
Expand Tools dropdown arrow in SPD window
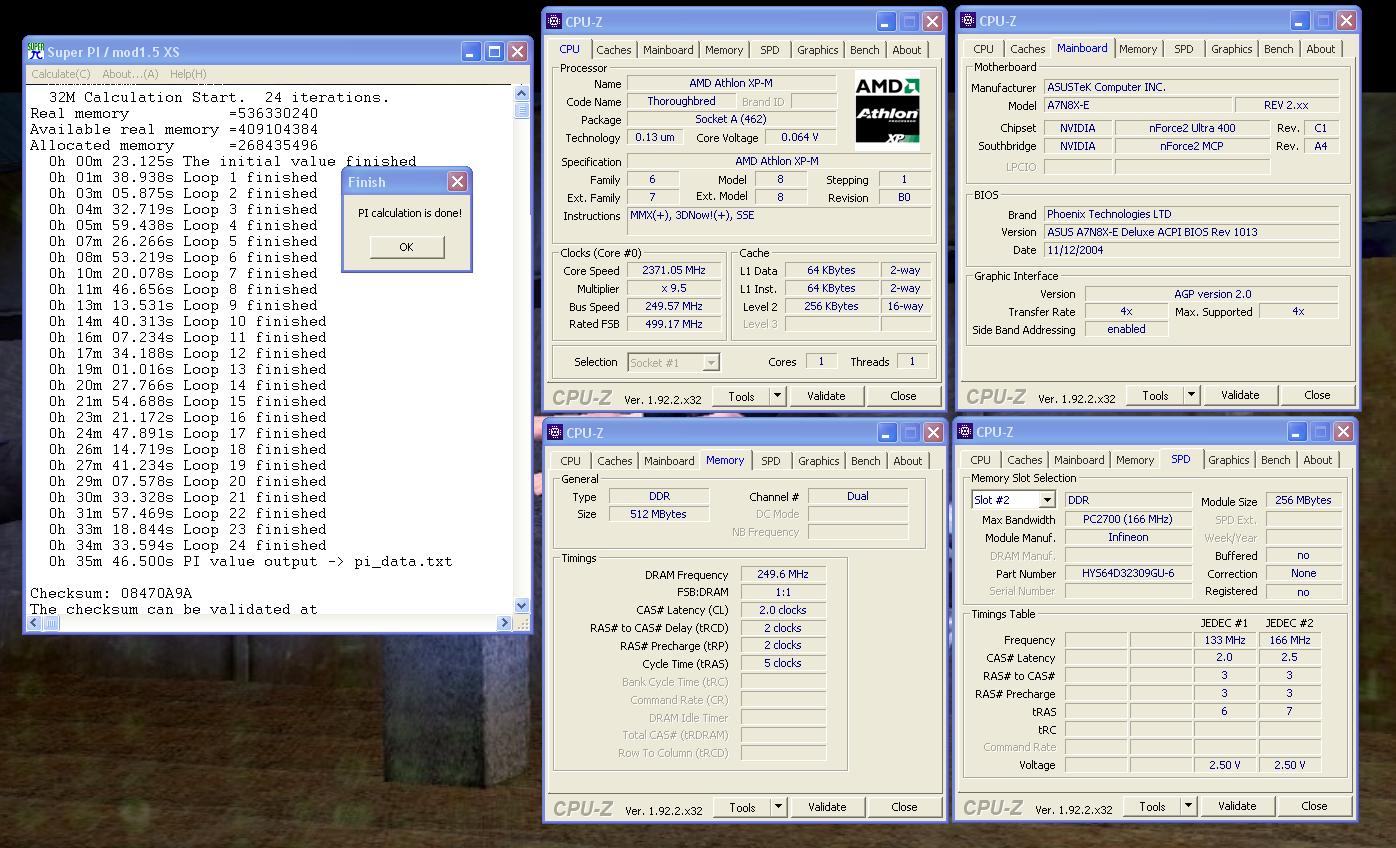pos(1188,806)
